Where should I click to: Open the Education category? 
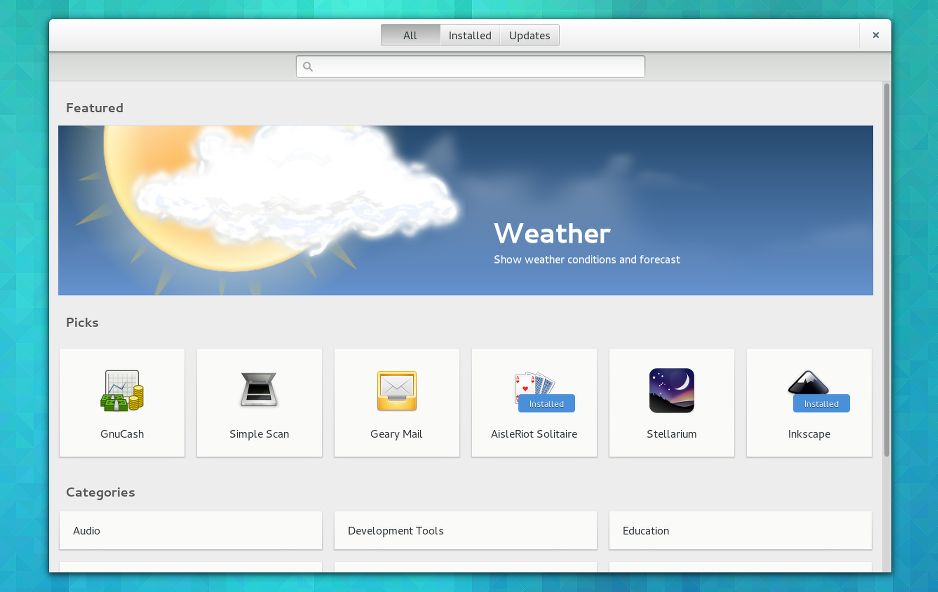pos(740,530)
